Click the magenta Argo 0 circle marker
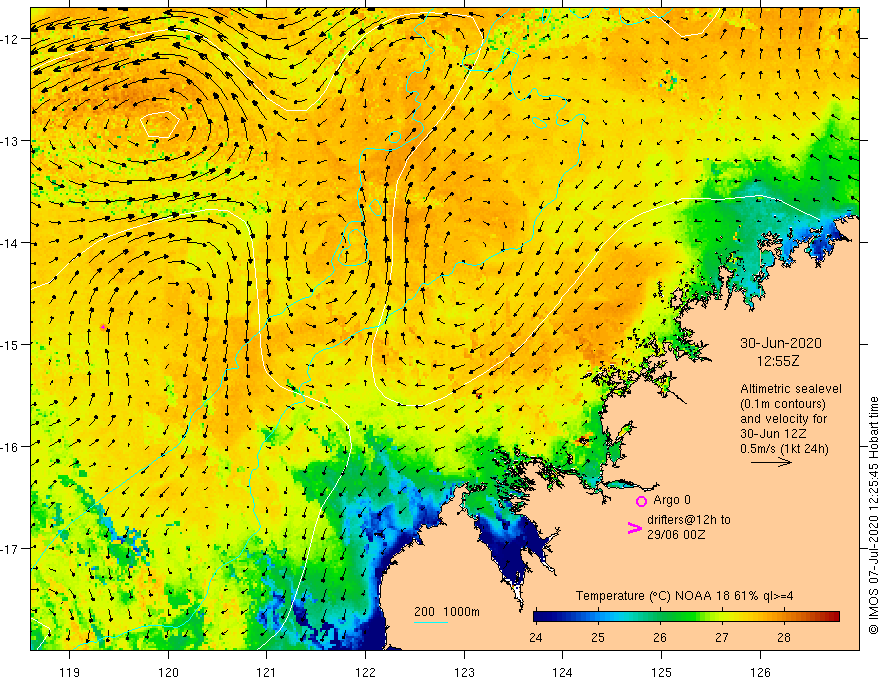The image size is (880, 680). pyautogui.click(x=641, y=501)
